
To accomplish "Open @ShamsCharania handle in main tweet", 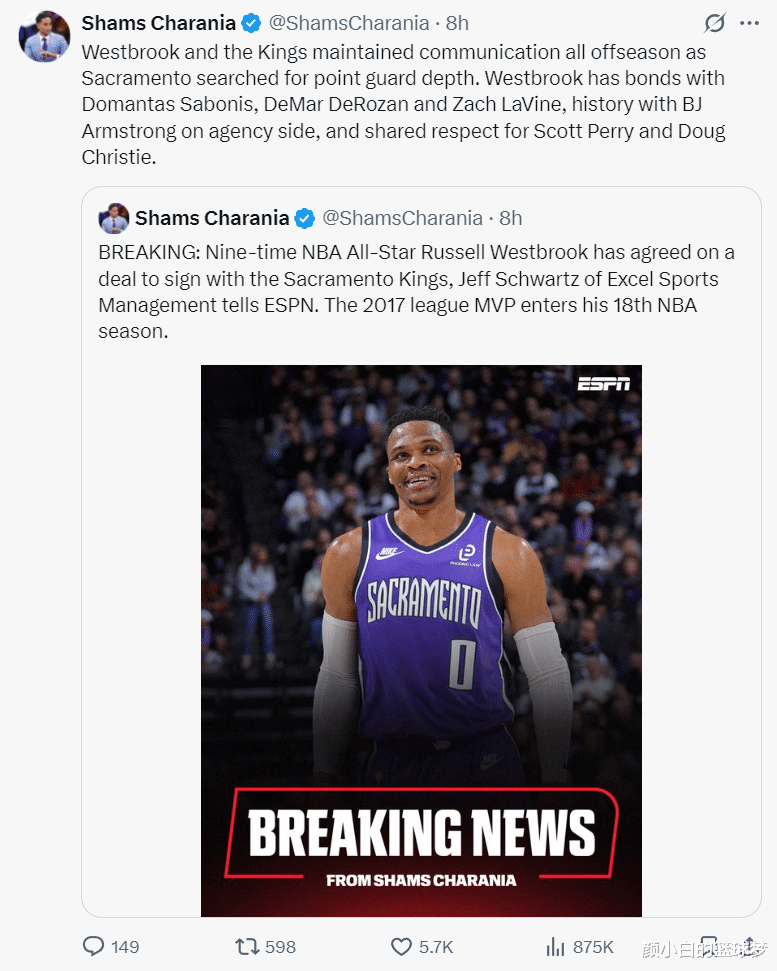I will [349, 24].
